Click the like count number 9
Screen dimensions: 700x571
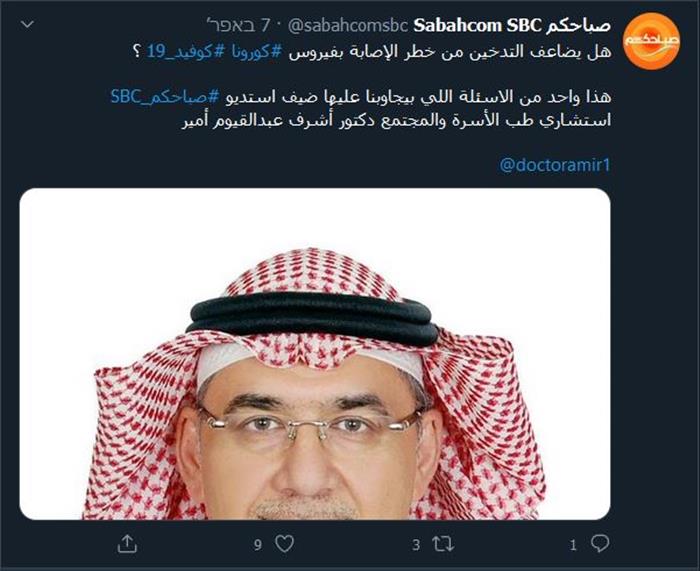click(258, 545)
